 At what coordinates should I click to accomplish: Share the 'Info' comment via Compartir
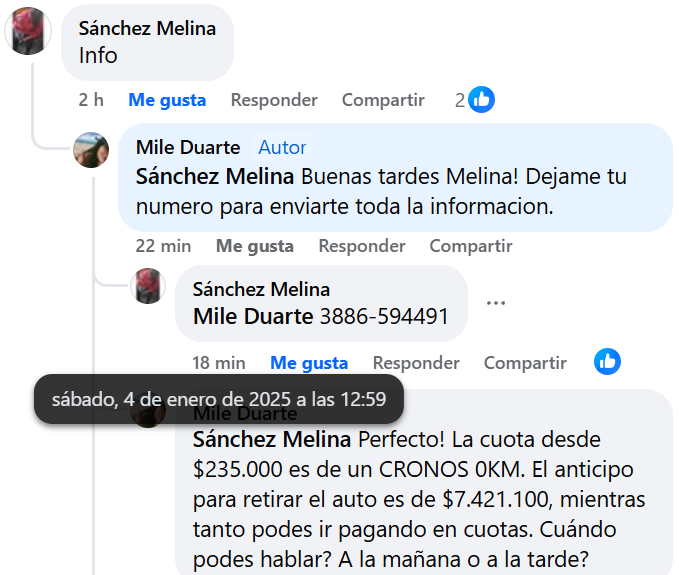383,100
